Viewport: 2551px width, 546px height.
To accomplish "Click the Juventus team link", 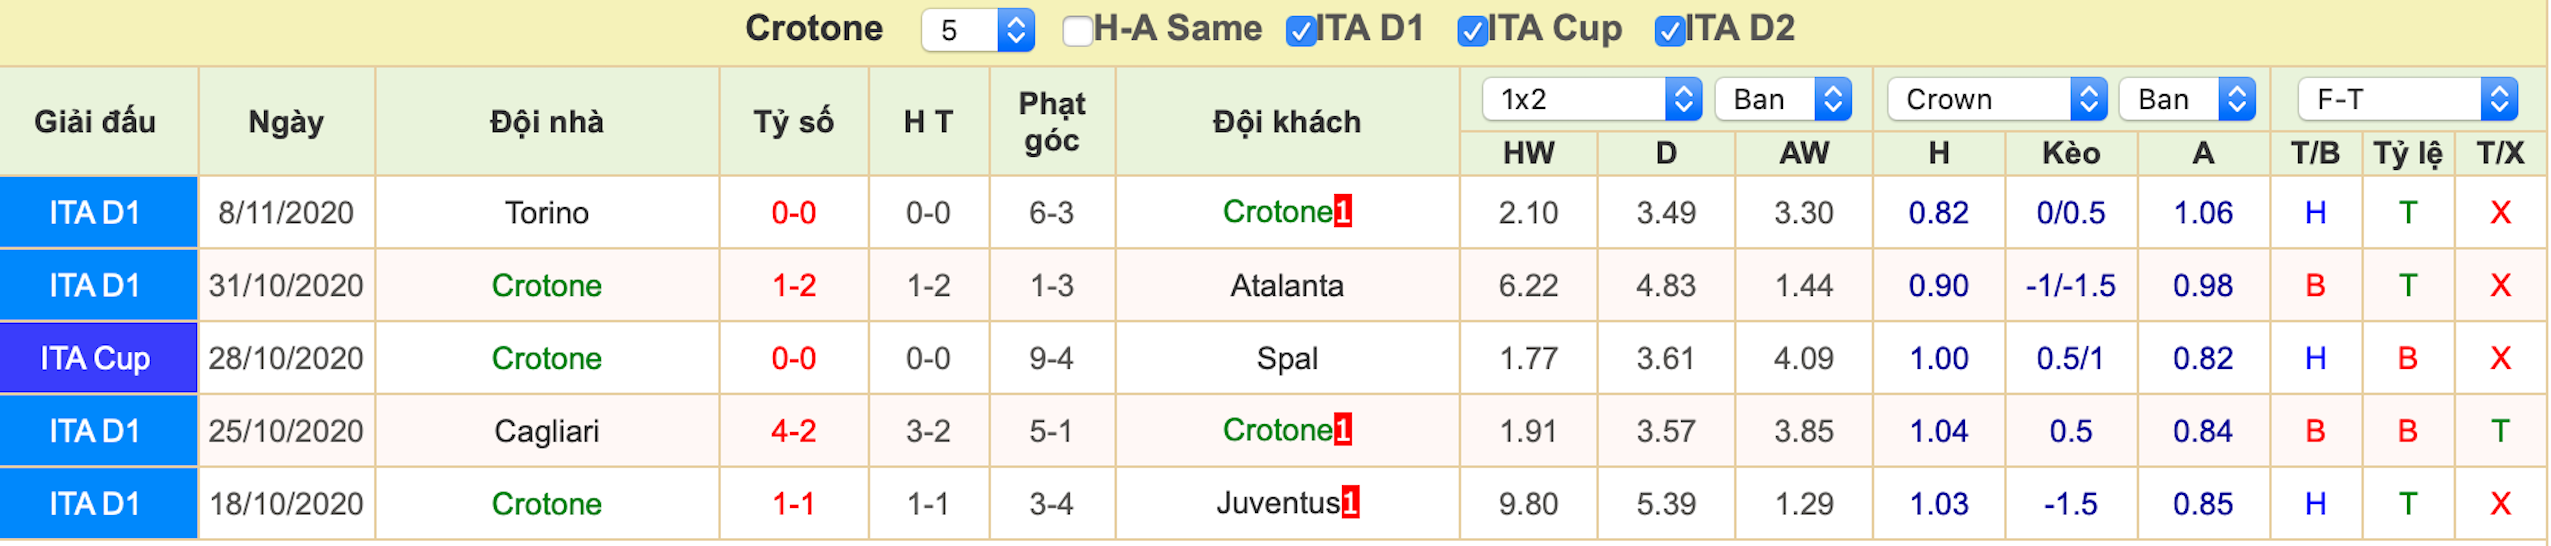I will pos(1277,502).
